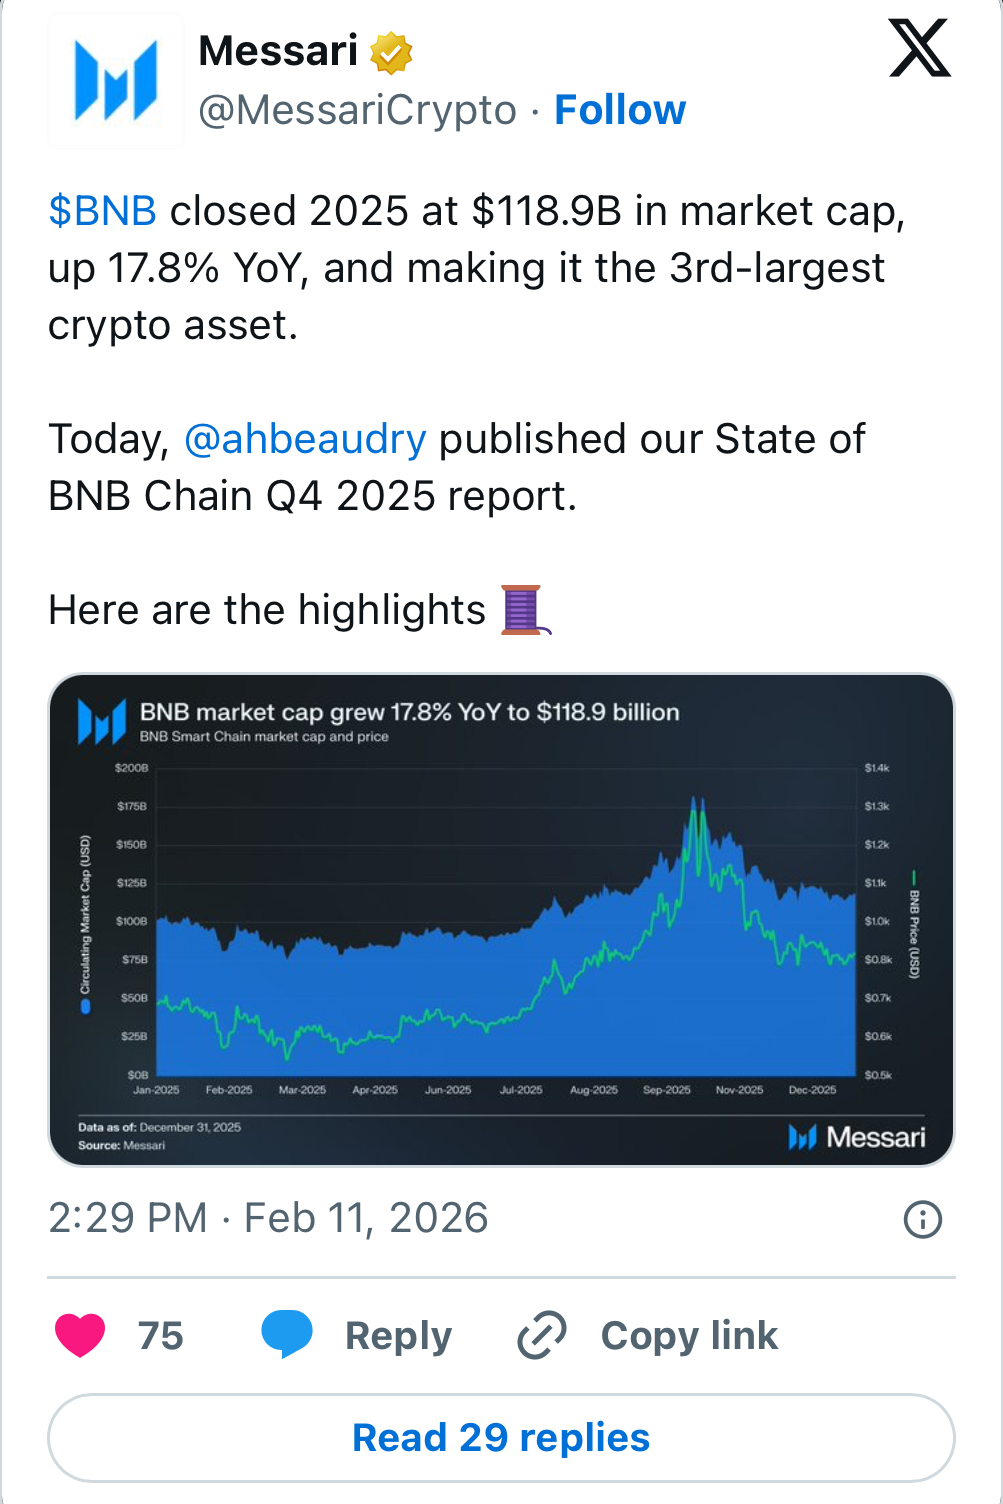Click the blue Circulating Market Cap legend marker
This screenshot has width=1003, height=1504.
tap(86, 1006)
